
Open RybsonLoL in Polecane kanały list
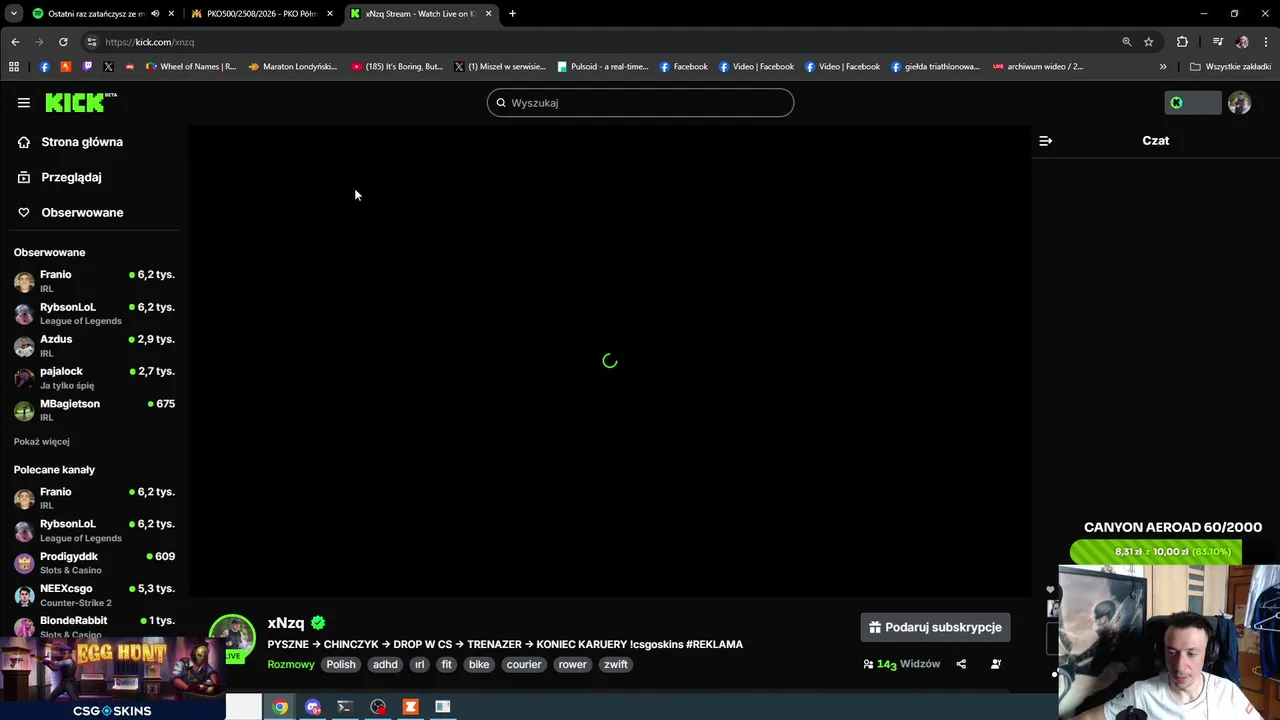tap(94, 530)
